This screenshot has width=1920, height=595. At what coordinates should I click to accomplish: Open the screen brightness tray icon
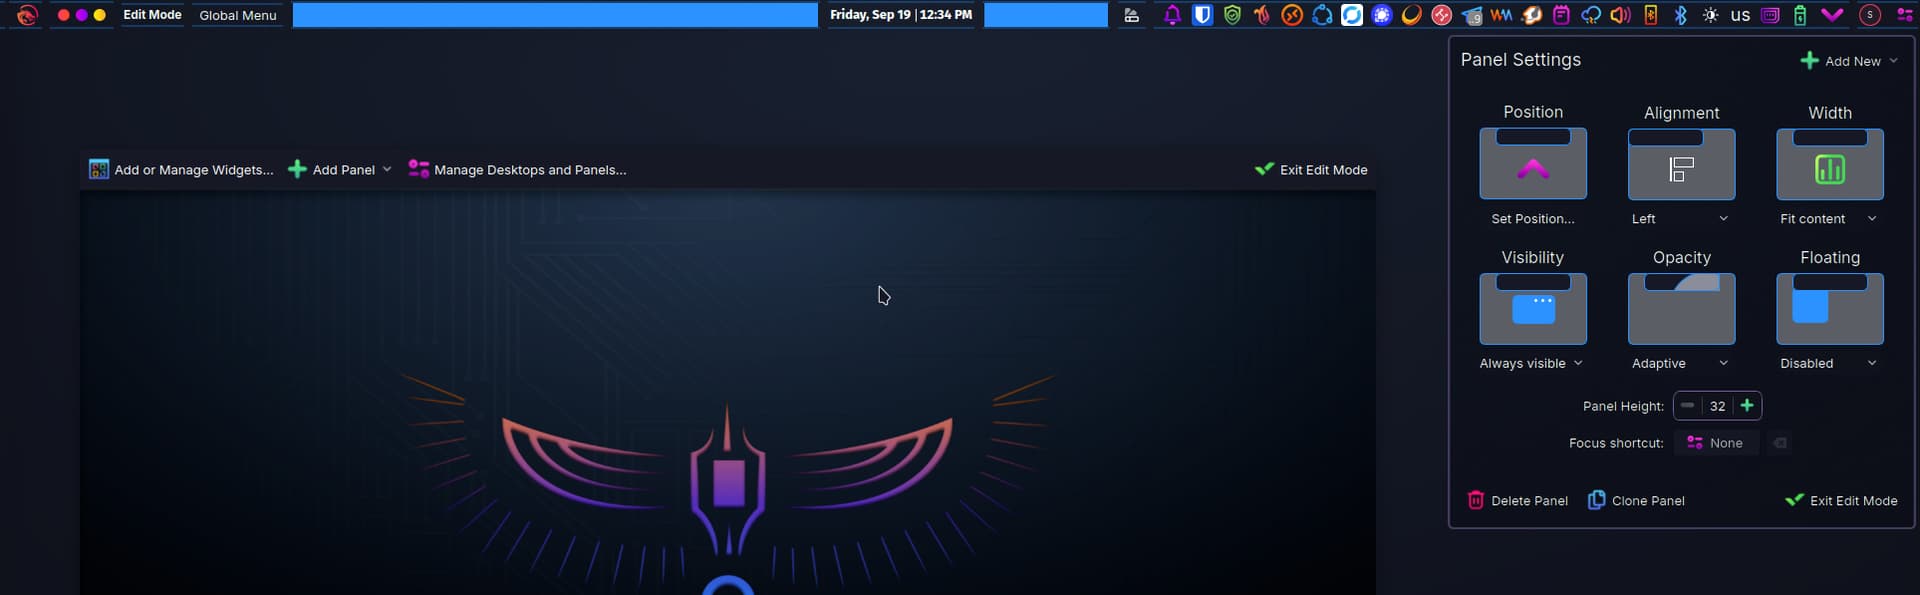[1710, 15]
